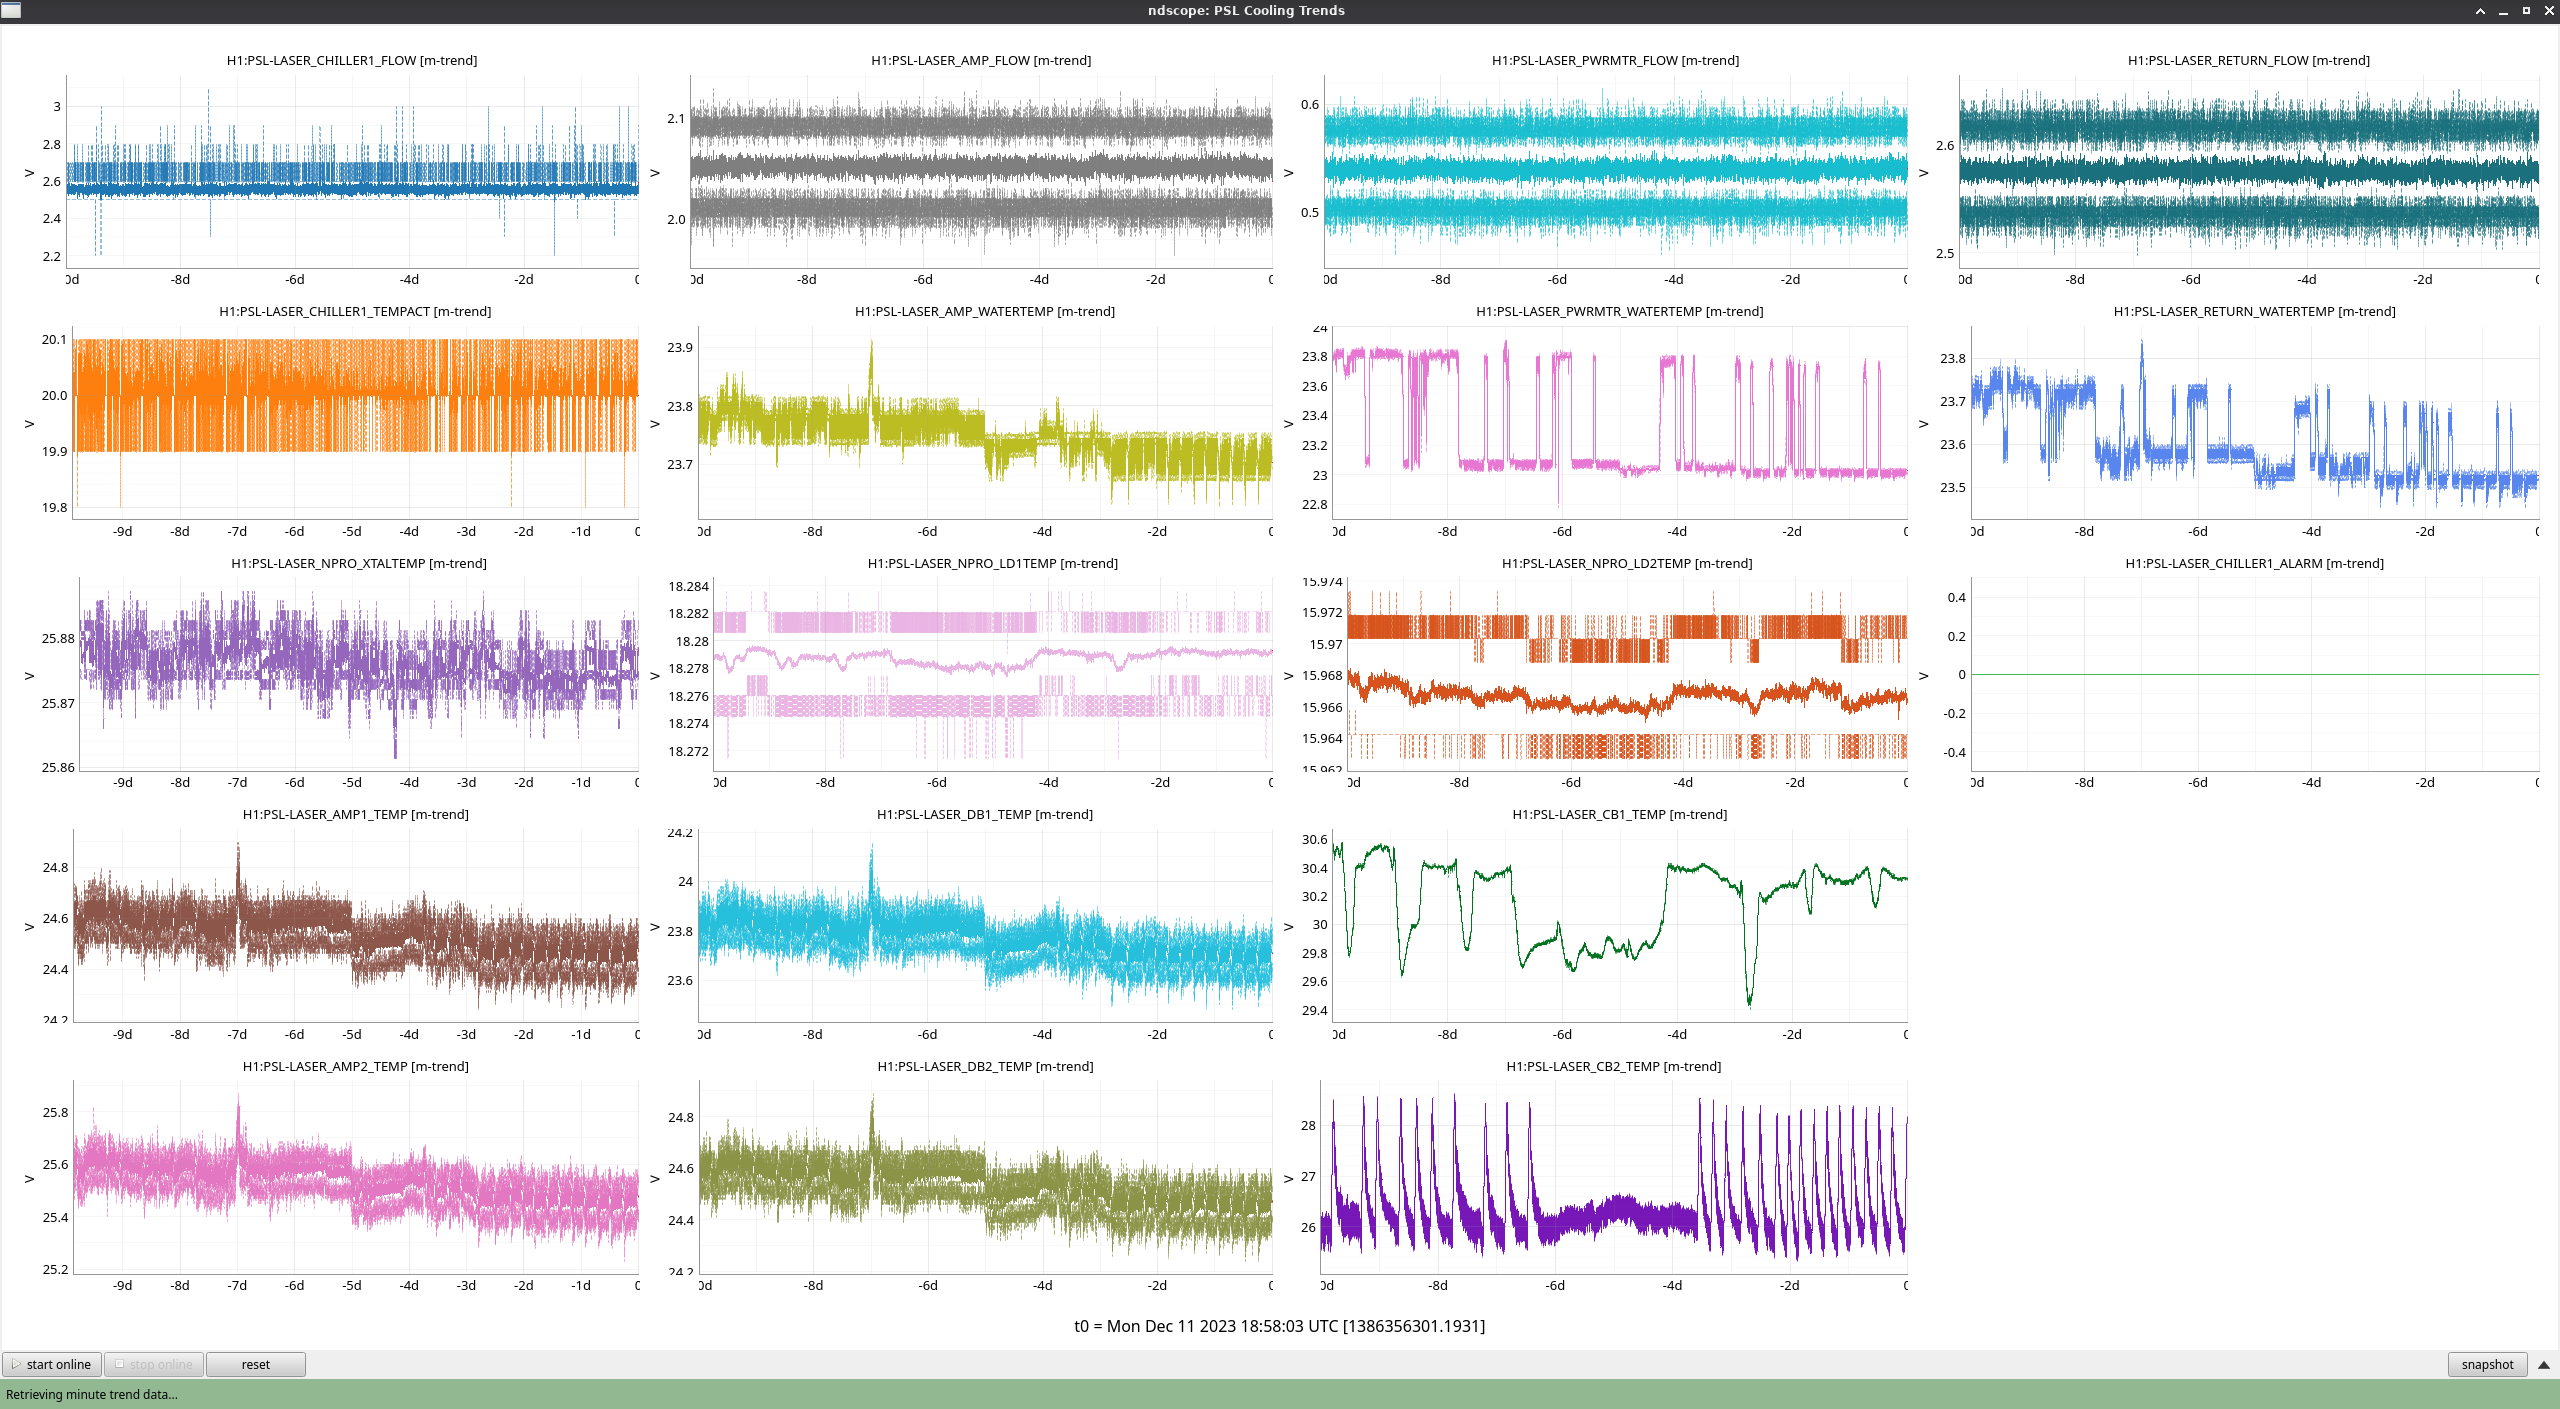Click the CHILLER1_FLOW plot title
The image size is (2560, 1409).
(x=351, y=60)
